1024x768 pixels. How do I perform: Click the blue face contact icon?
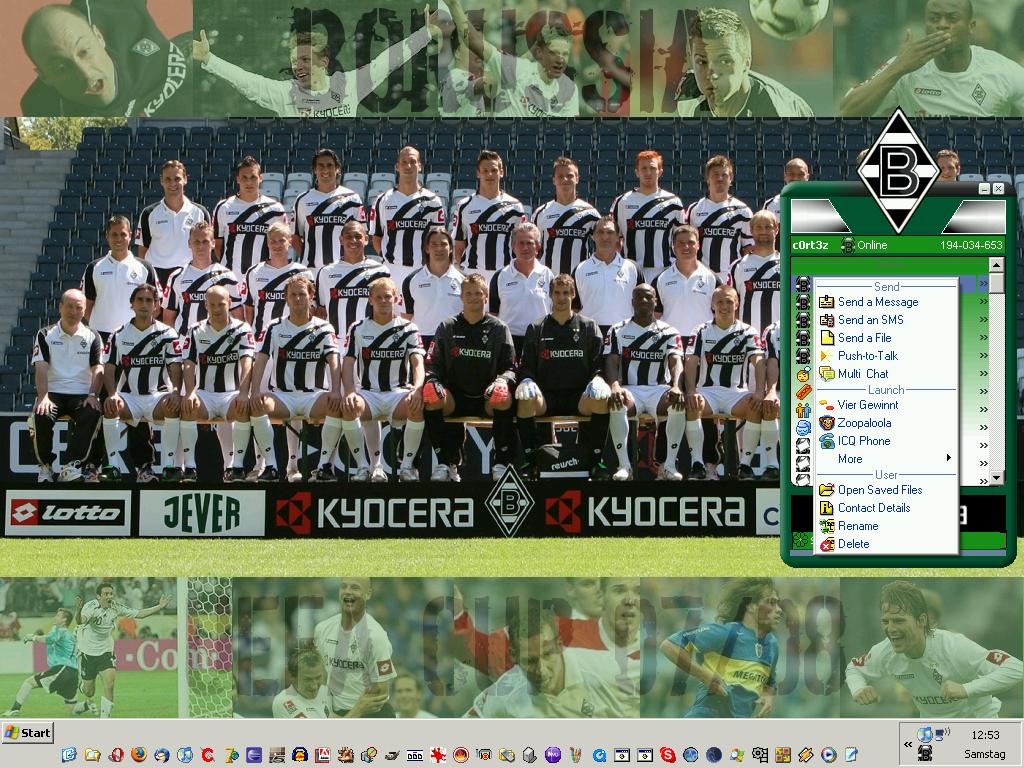(803, 428)
